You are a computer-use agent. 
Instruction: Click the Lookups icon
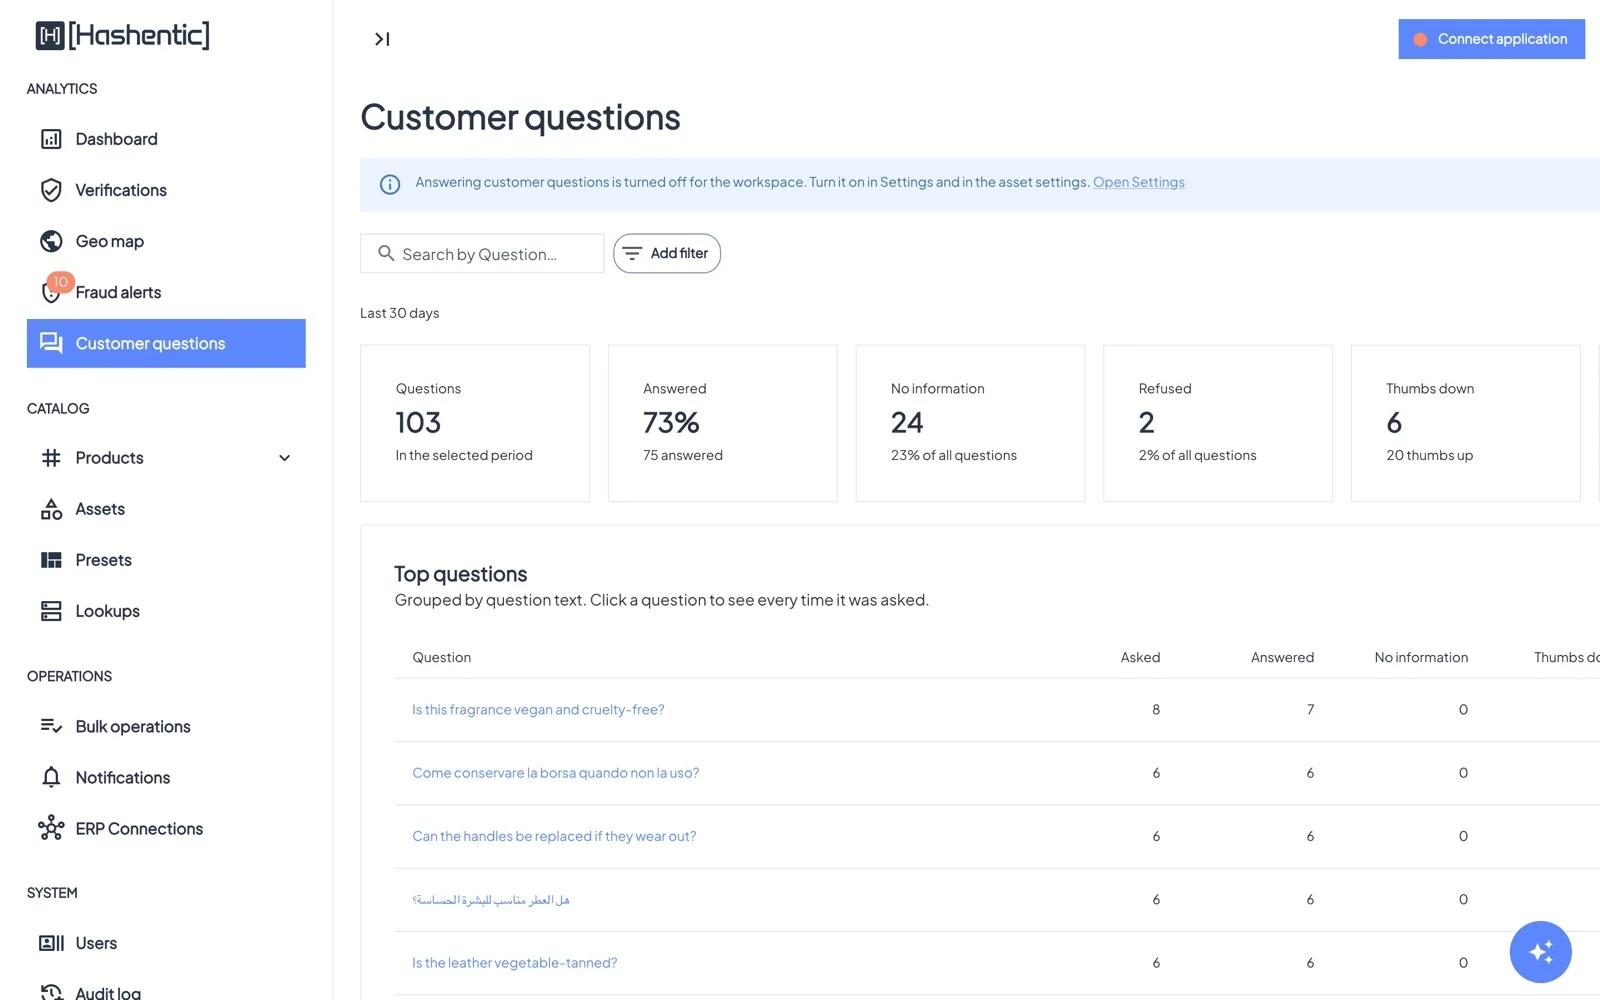51,611
